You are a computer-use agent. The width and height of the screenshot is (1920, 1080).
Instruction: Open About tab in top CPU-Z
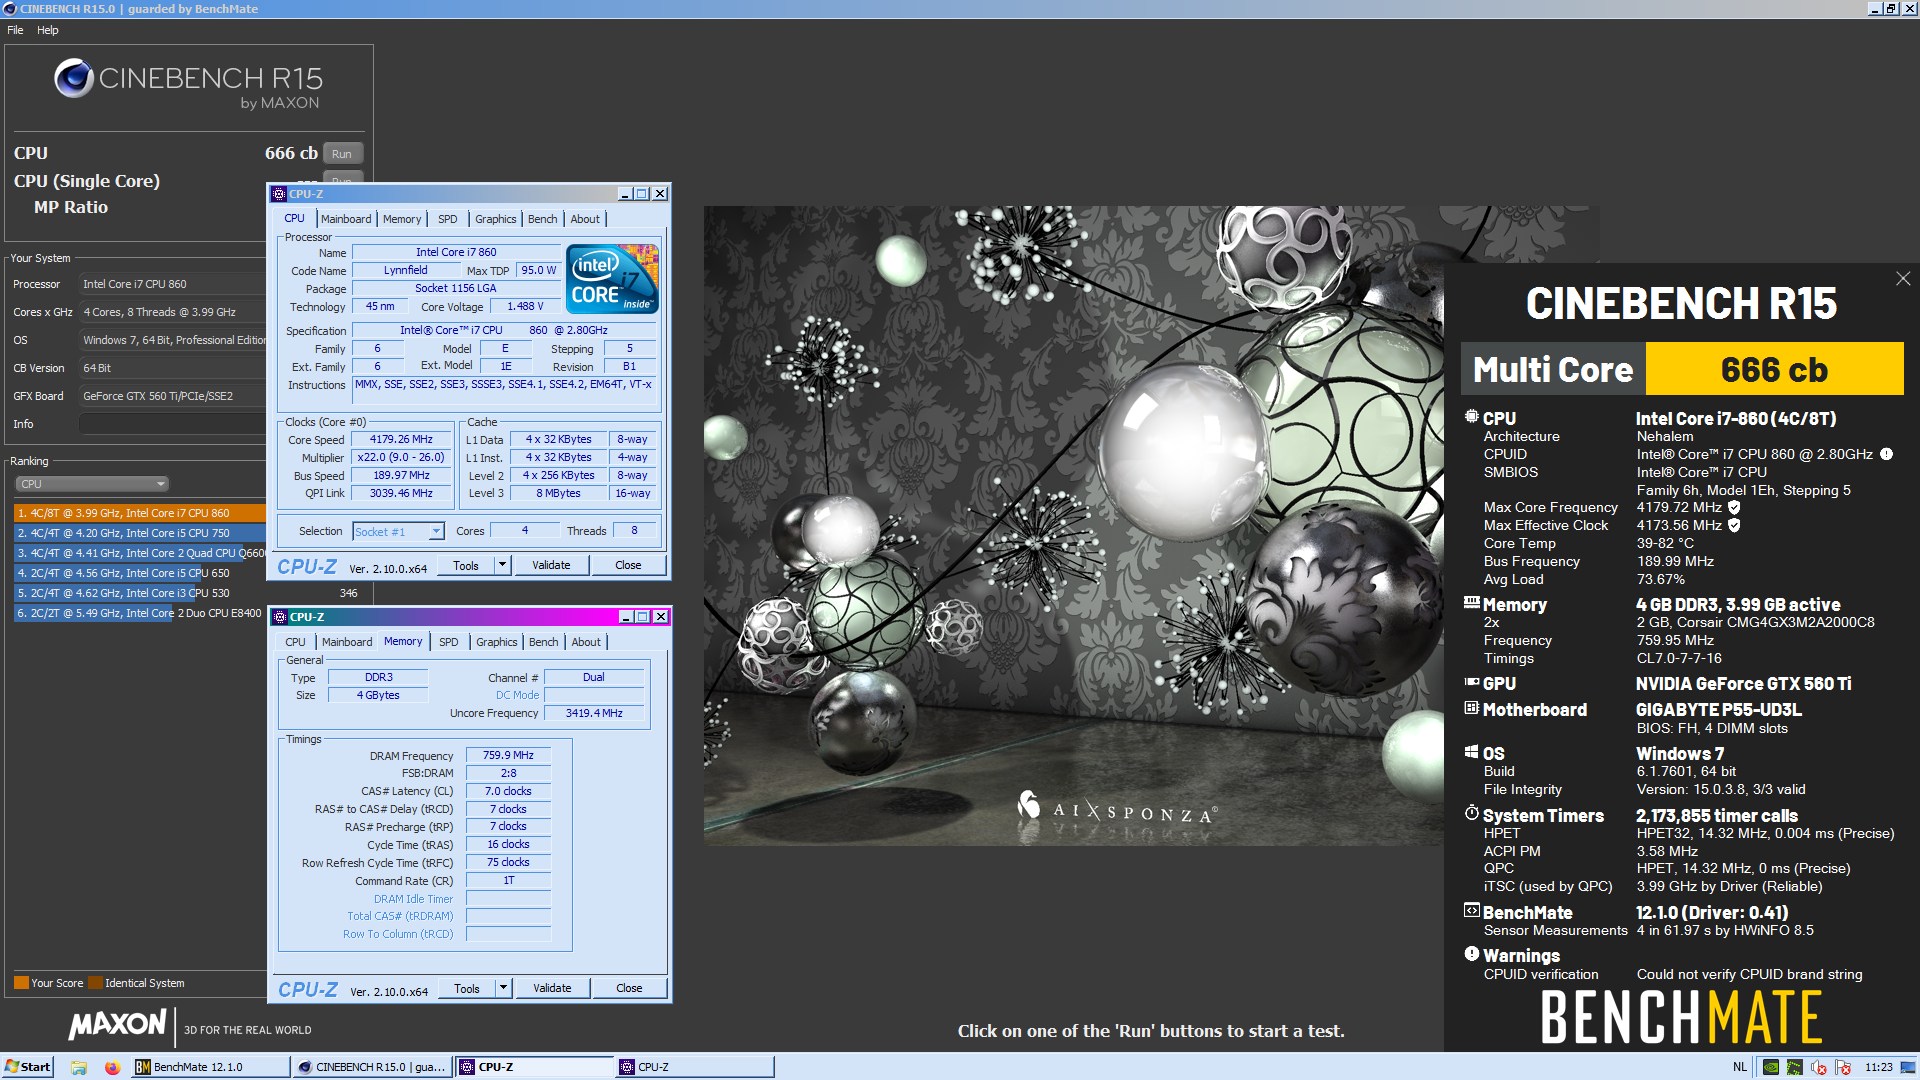click(585, 219)
